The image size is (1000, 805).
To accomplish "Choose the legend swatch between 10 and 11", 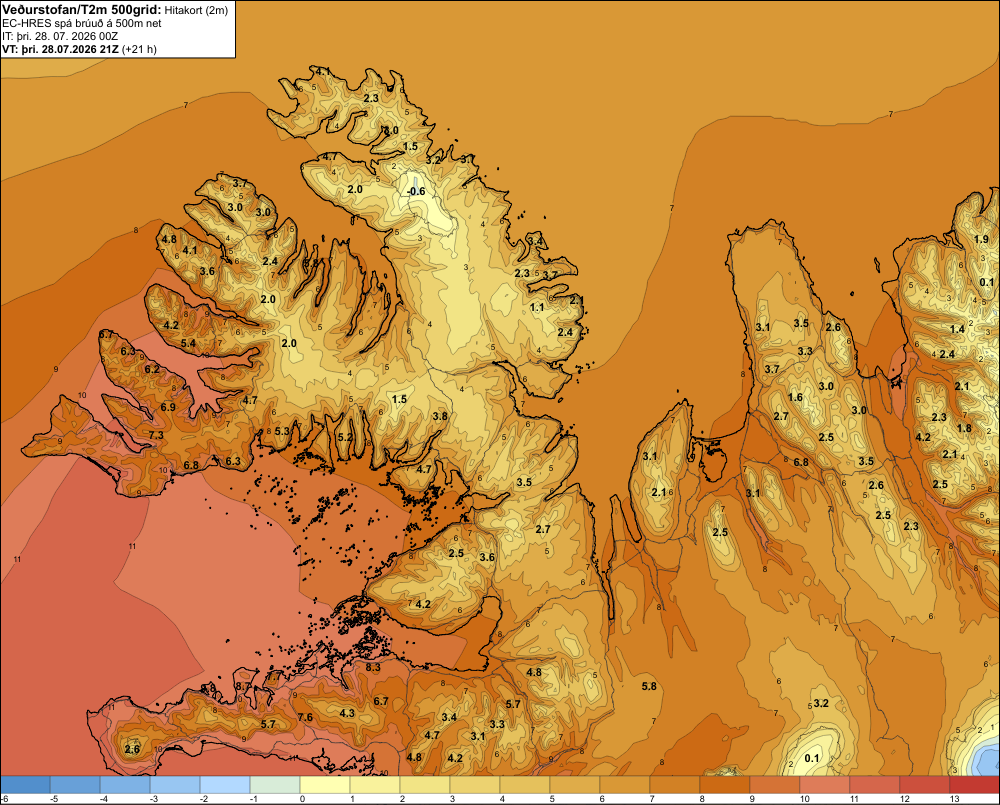I will (825, 784).
